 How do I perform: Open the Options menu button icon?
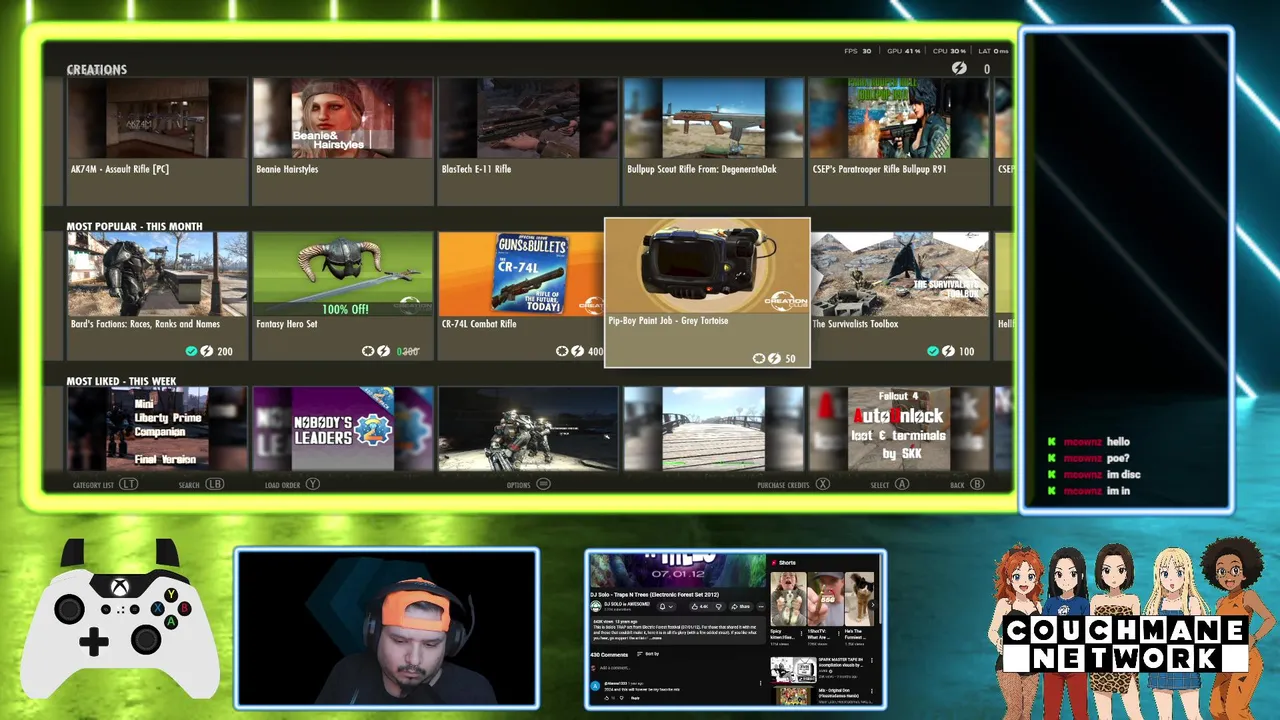(543, 484)
